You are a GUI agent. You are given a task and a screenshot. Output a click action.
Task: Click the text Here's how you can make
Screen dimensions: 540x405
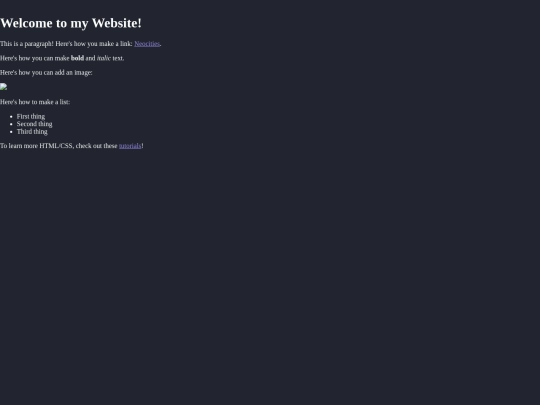[x=34, y=58]
